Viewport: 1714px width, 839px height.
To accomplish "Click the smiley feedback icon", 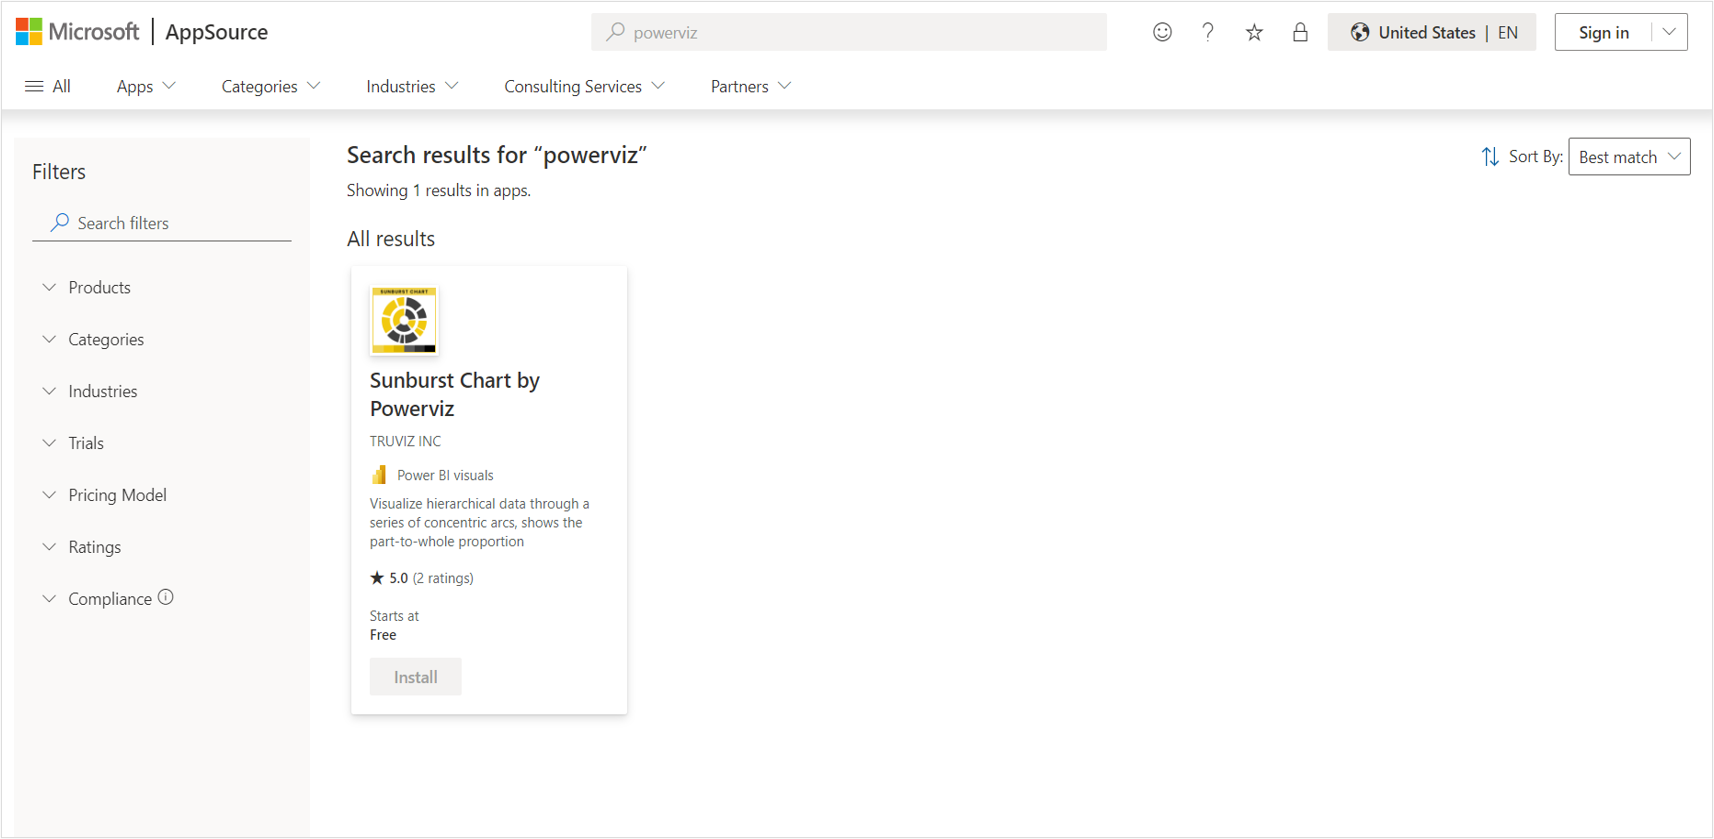I will click(x=1162, y=32).
